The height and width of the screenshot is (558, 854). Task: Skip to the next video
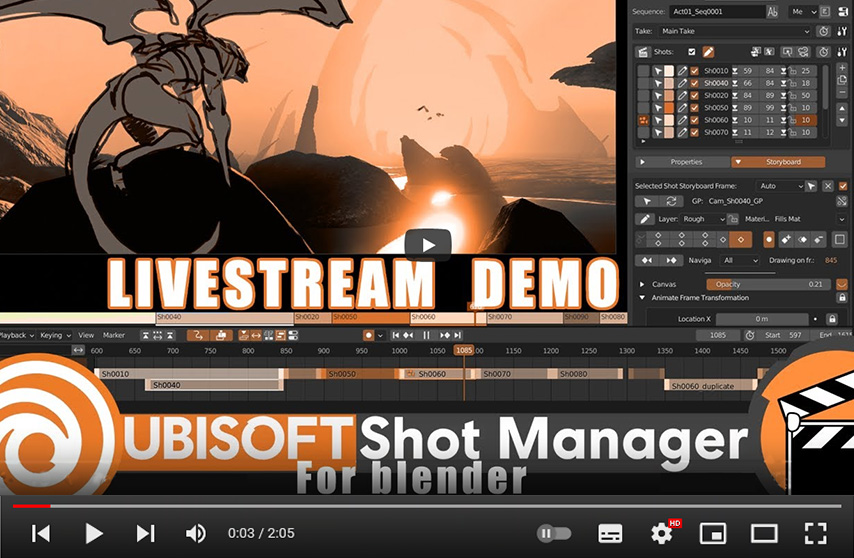pos(145,534)
